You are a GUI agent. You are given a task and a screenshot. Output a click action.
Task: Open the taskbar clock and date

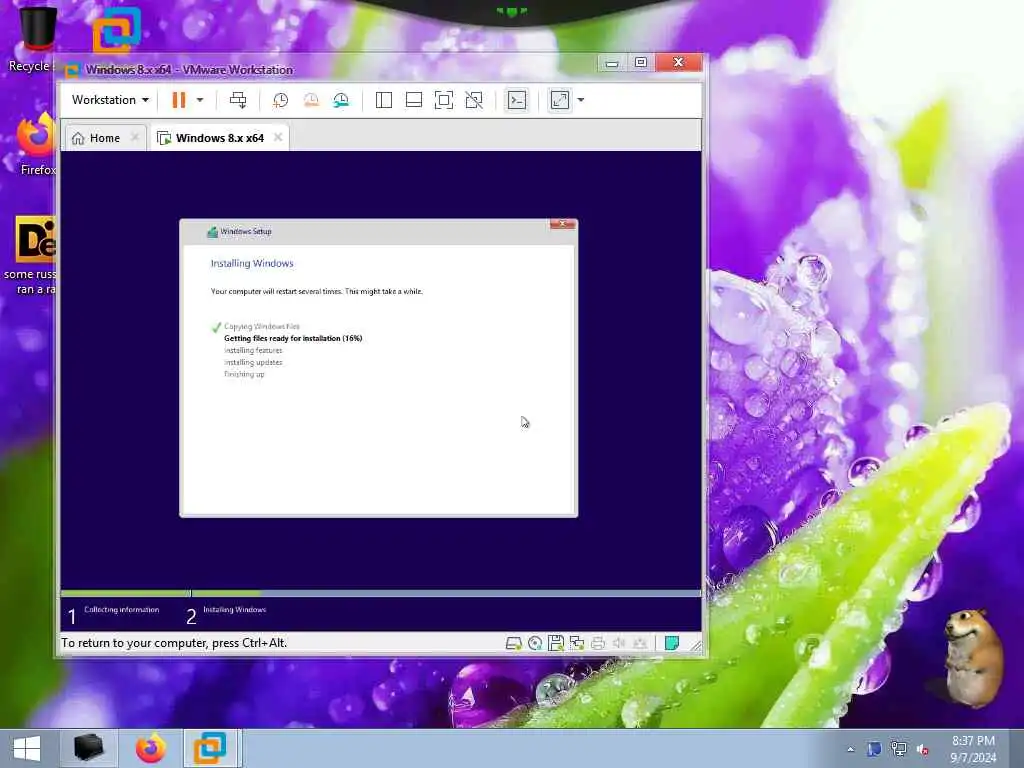973,749
